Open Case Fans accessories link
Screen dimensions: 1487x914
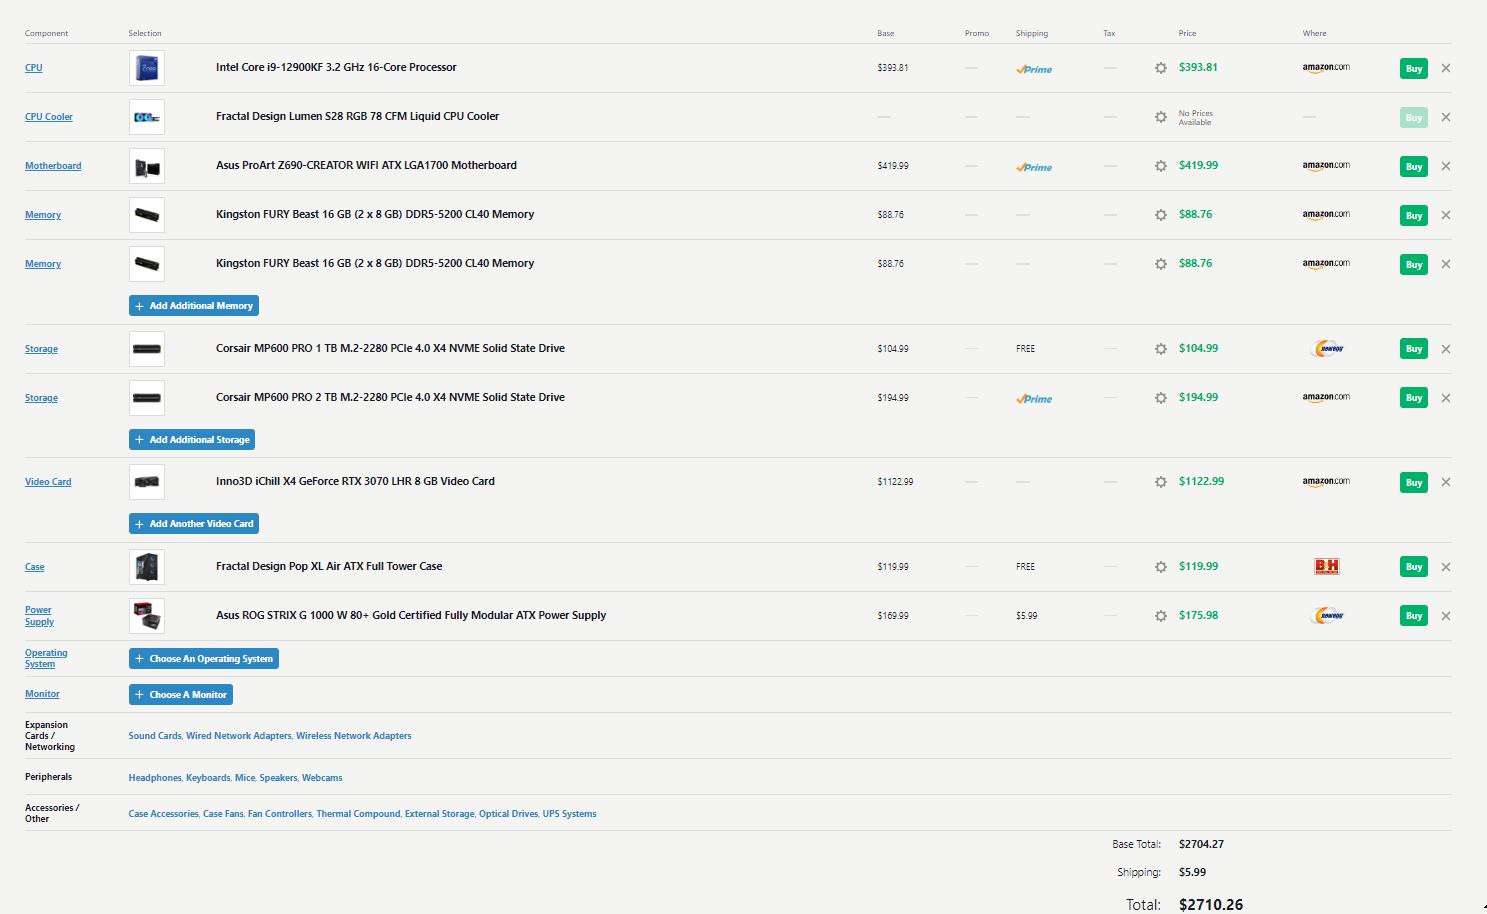223,814
